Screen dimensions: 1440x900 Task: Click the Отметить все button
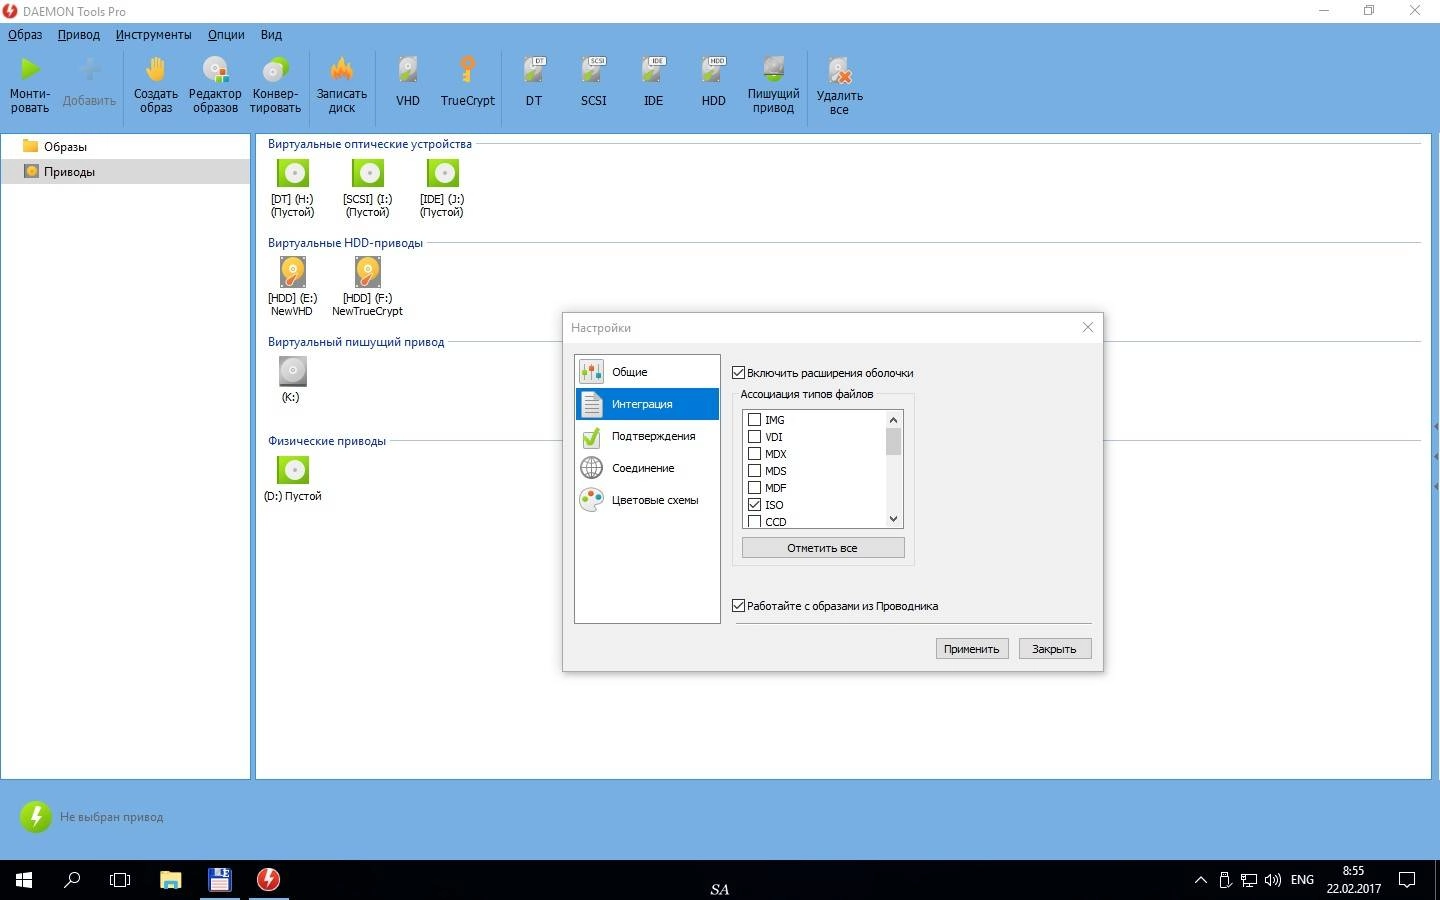823,548
